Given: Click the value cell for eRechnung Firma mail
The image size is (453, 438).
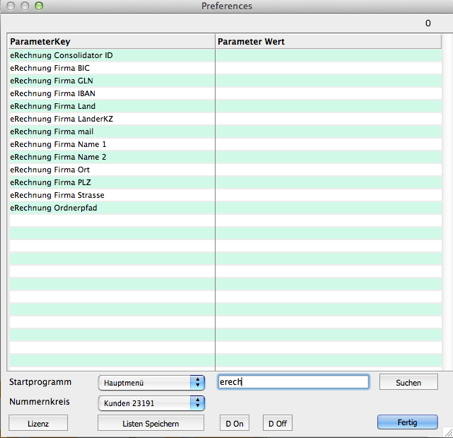Looking at the screenshot, I should 329,132.
